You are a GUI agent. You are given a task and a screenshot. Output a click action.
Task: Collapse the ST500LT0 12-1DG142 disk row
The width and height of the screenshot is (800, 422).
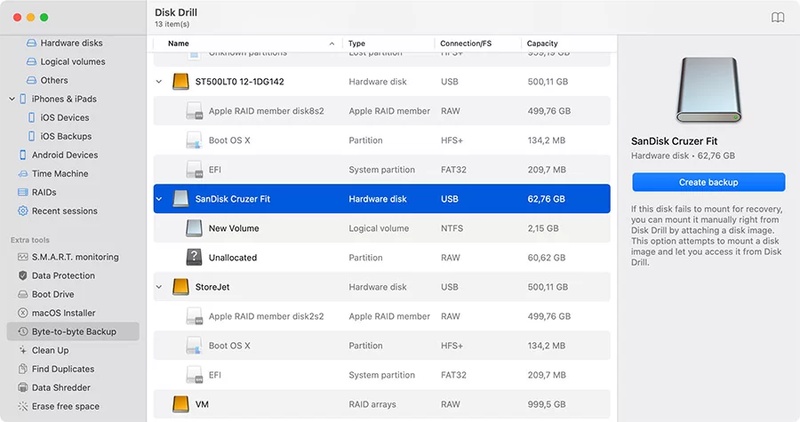(159, 82)
